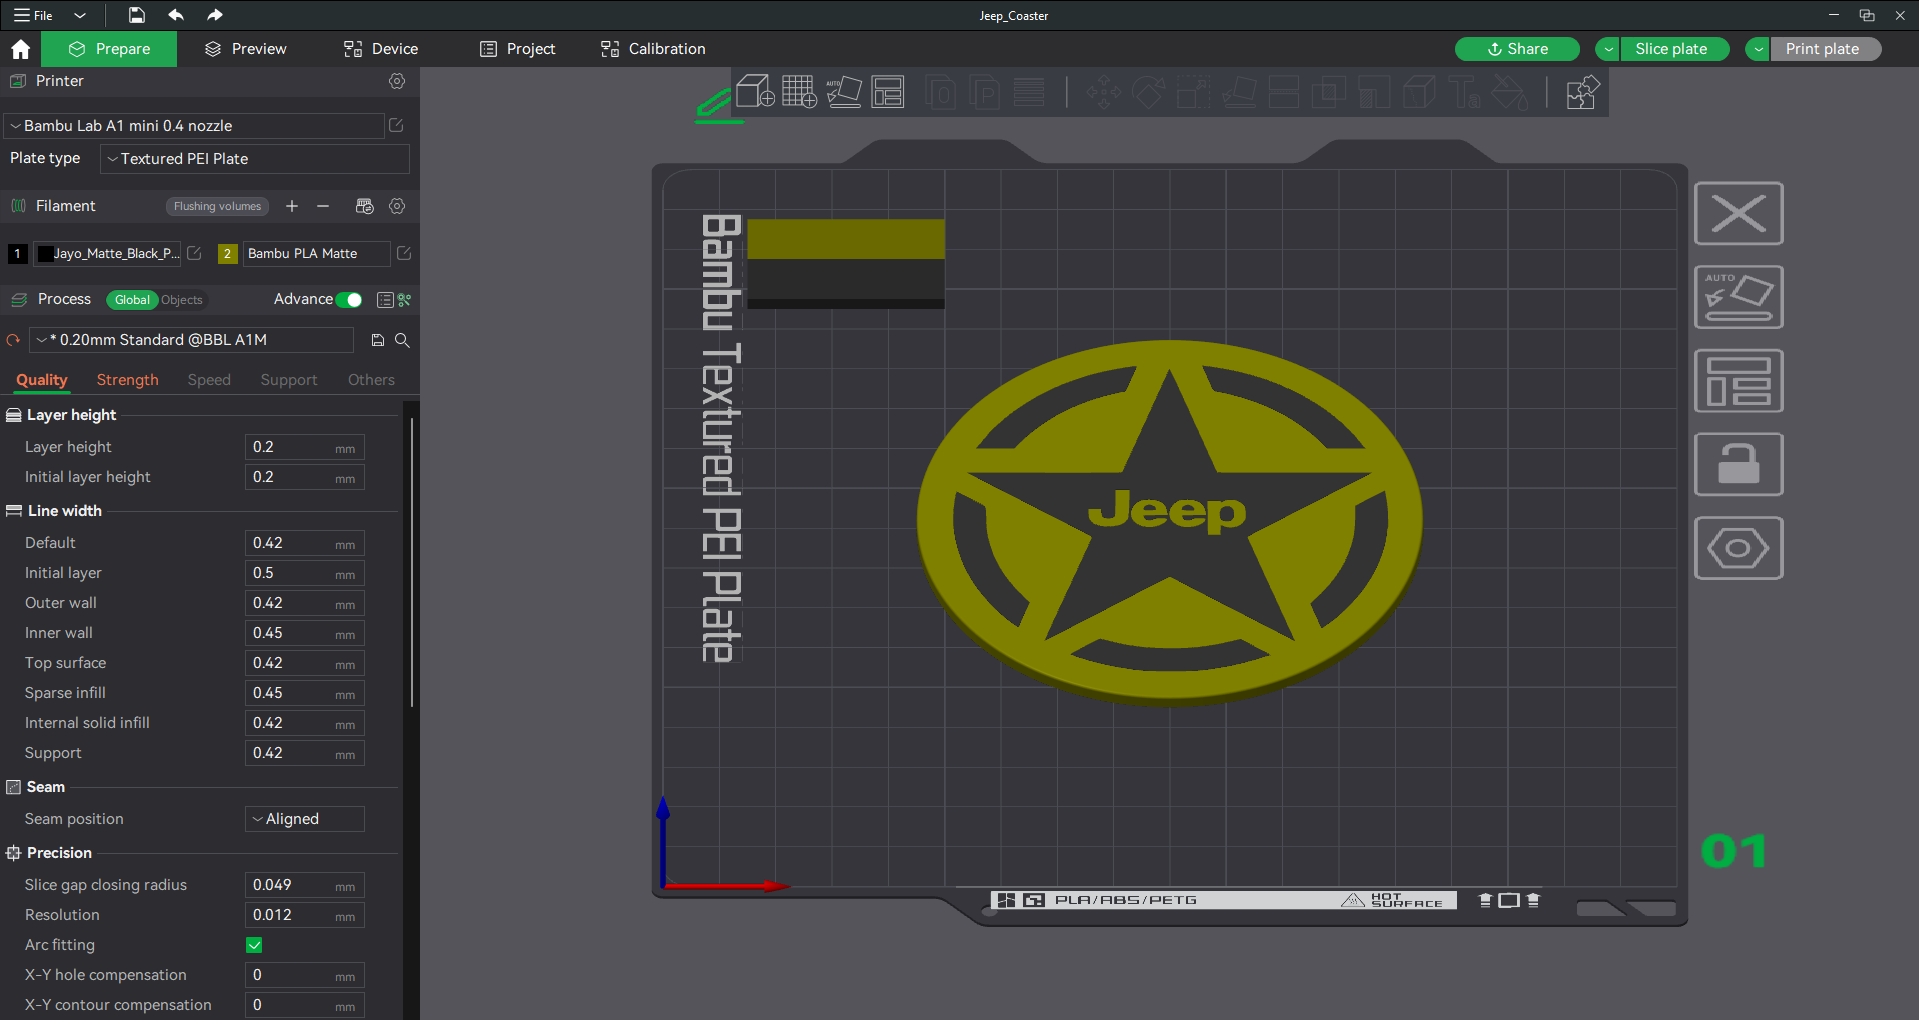Open the Plate type dropdown
The image size is (1919, 1020).
coord(255,159)
